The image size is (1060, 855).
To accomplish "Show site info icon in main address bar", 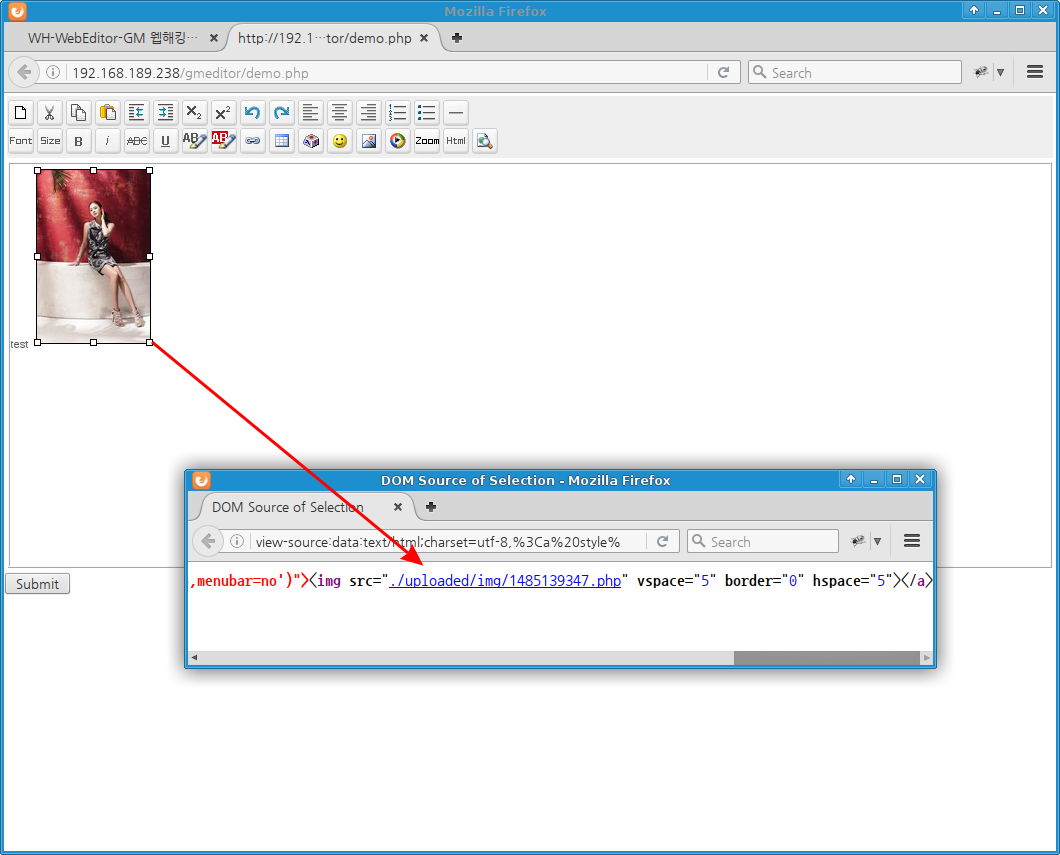I will (x=53, y=72).
